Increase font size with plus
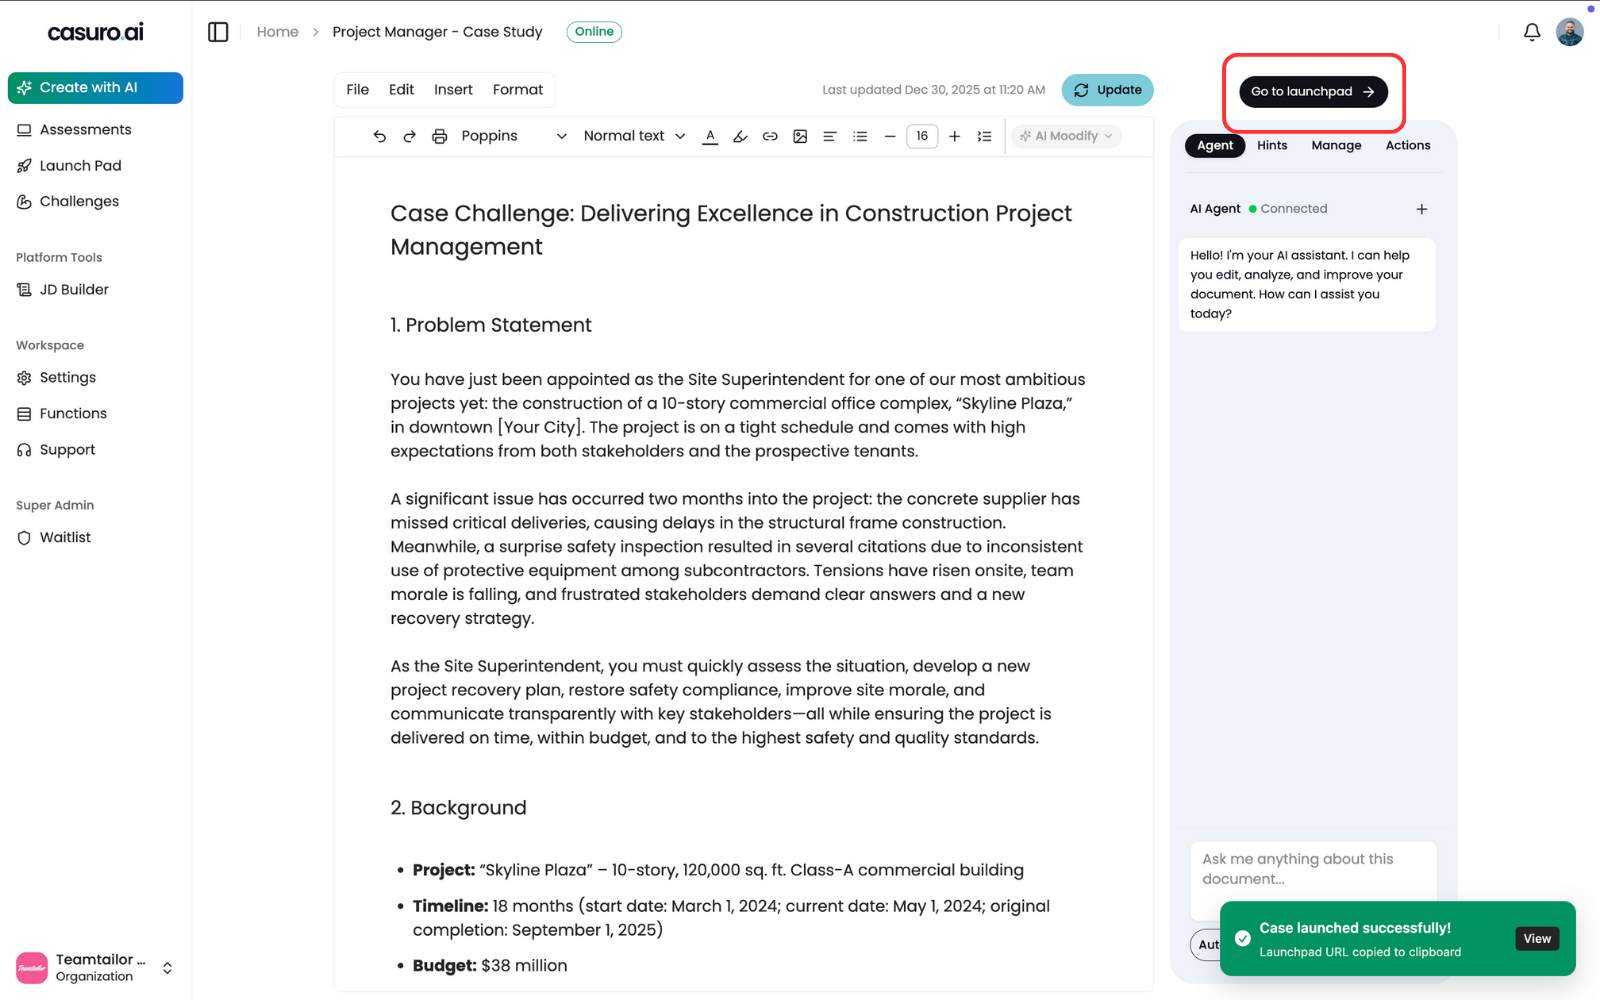The height and width of the screenshot is (1000, 1600). pos(954,136)
